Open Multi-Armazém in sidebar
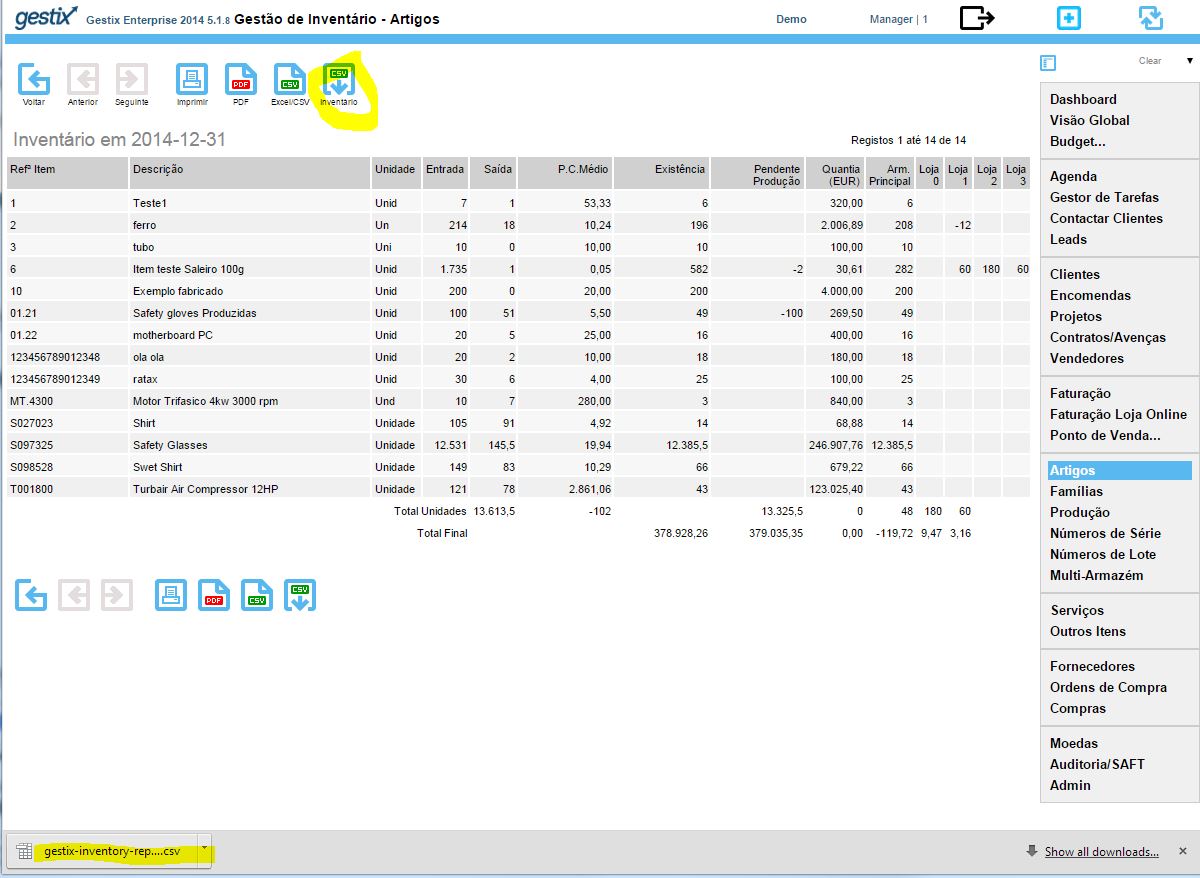The height and width of the screenshot is (878, 1200). click(x=1096, y=575)
